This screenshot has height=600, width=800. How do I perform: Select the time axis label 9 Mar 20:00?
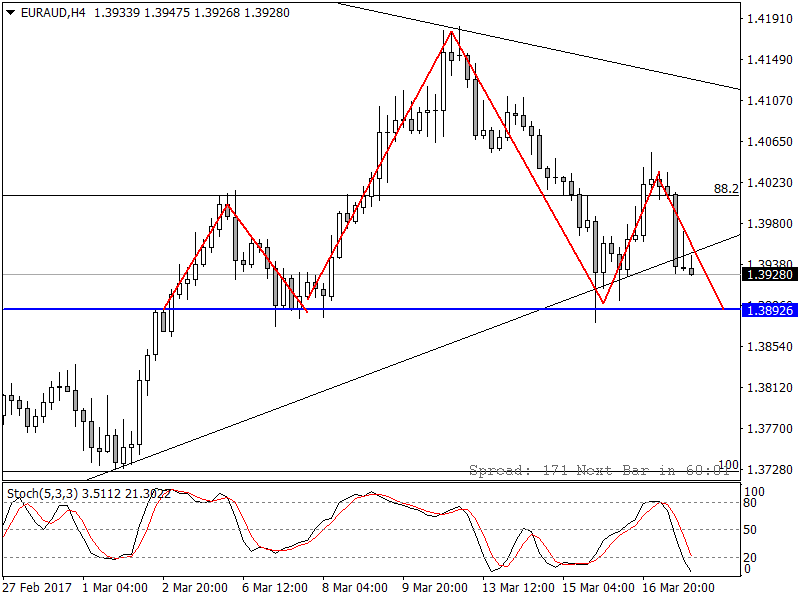click(435, 588)
